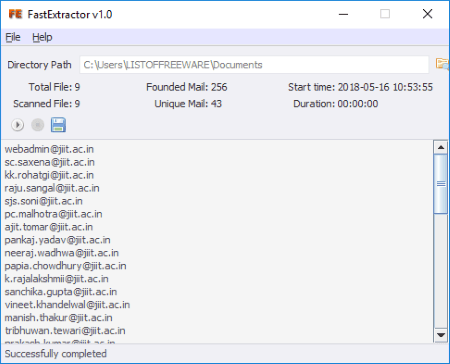
Task: Select sc.saxena@jiit.ac.in entry
Action: tap(50, 162)
